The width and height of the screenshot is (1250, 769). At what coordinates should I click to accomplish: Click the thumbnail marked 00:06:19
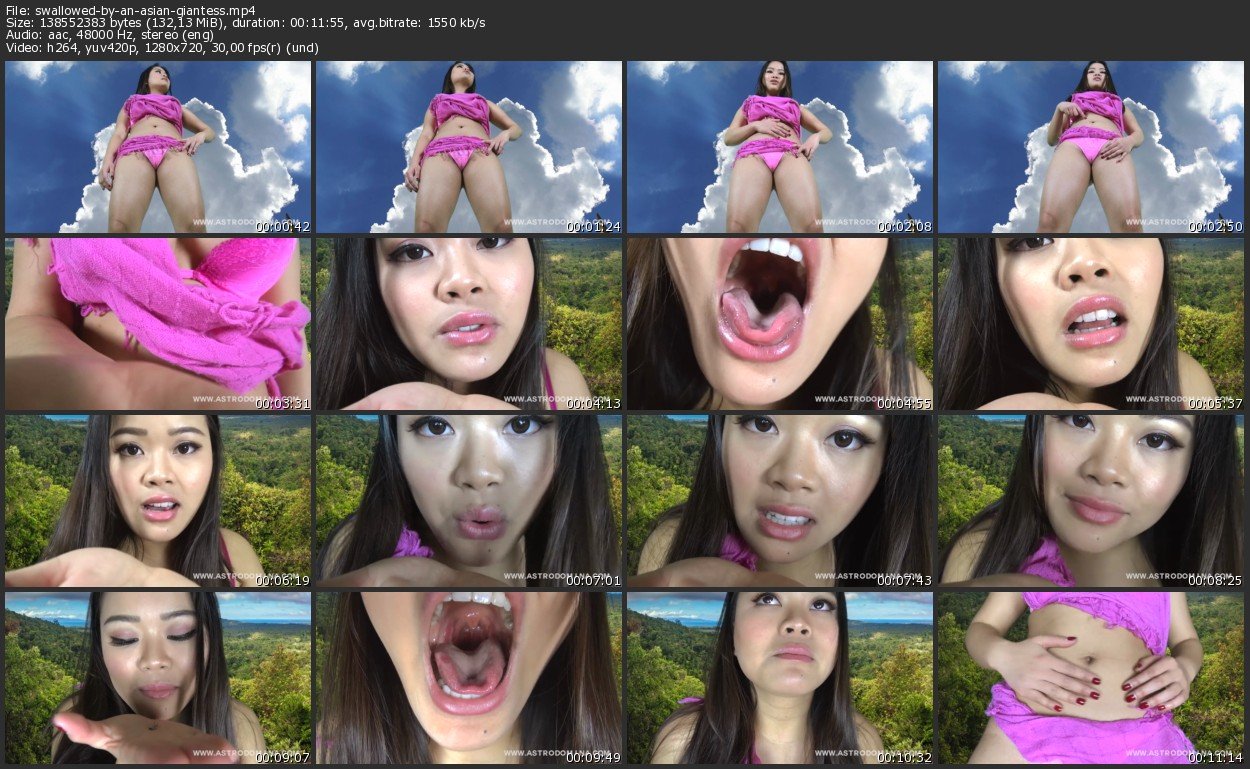coord(158,501)
